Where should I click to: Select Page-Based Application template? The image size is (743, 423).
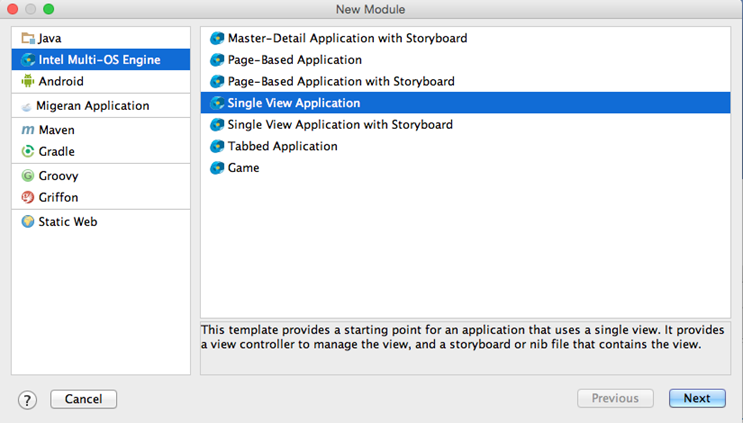465,60
